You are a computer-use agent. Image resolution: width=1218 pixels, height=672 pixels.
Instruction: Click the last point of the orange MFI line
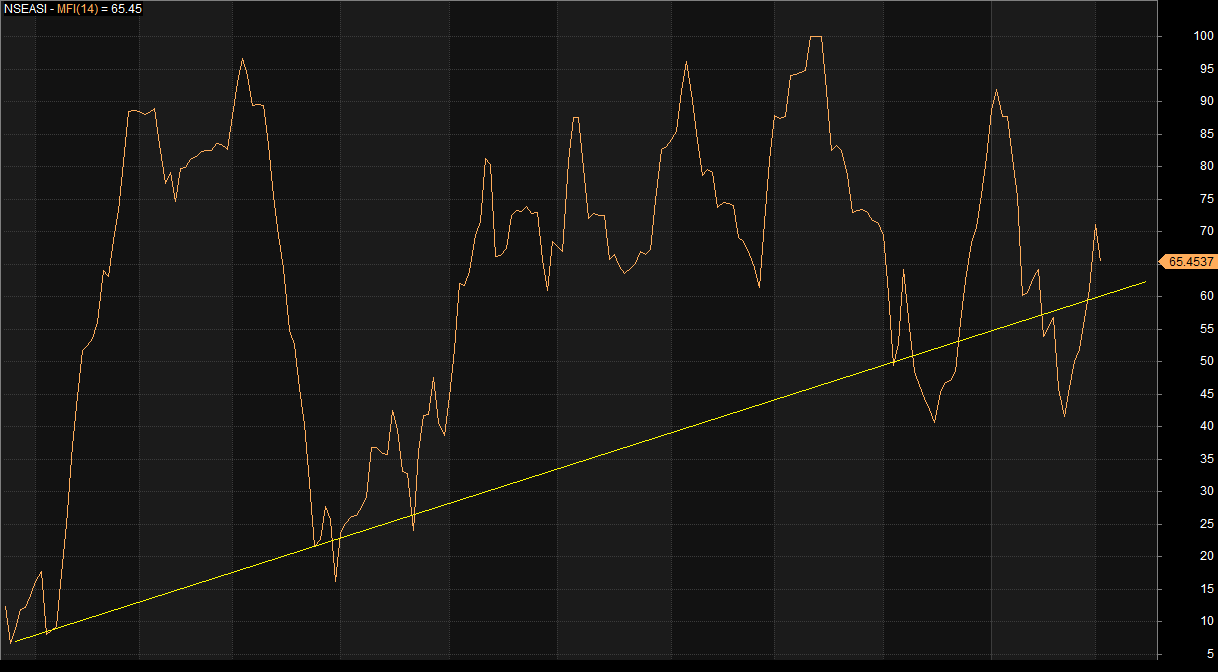[x=1100, y=261]
